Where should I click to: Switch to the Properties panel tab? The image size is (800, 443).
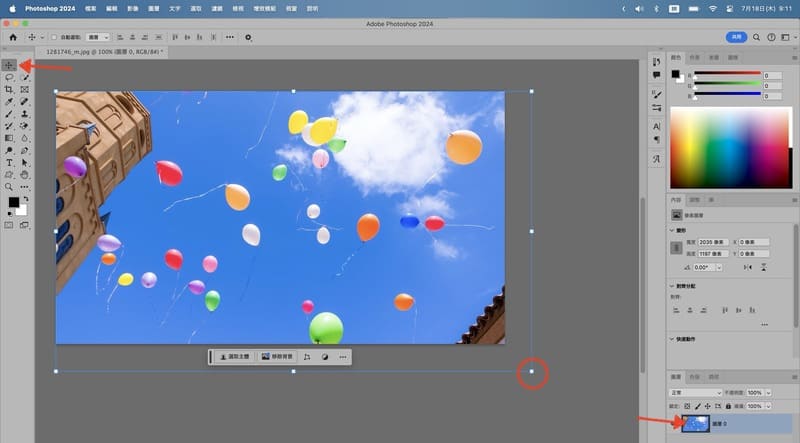[x=676, y=200]
